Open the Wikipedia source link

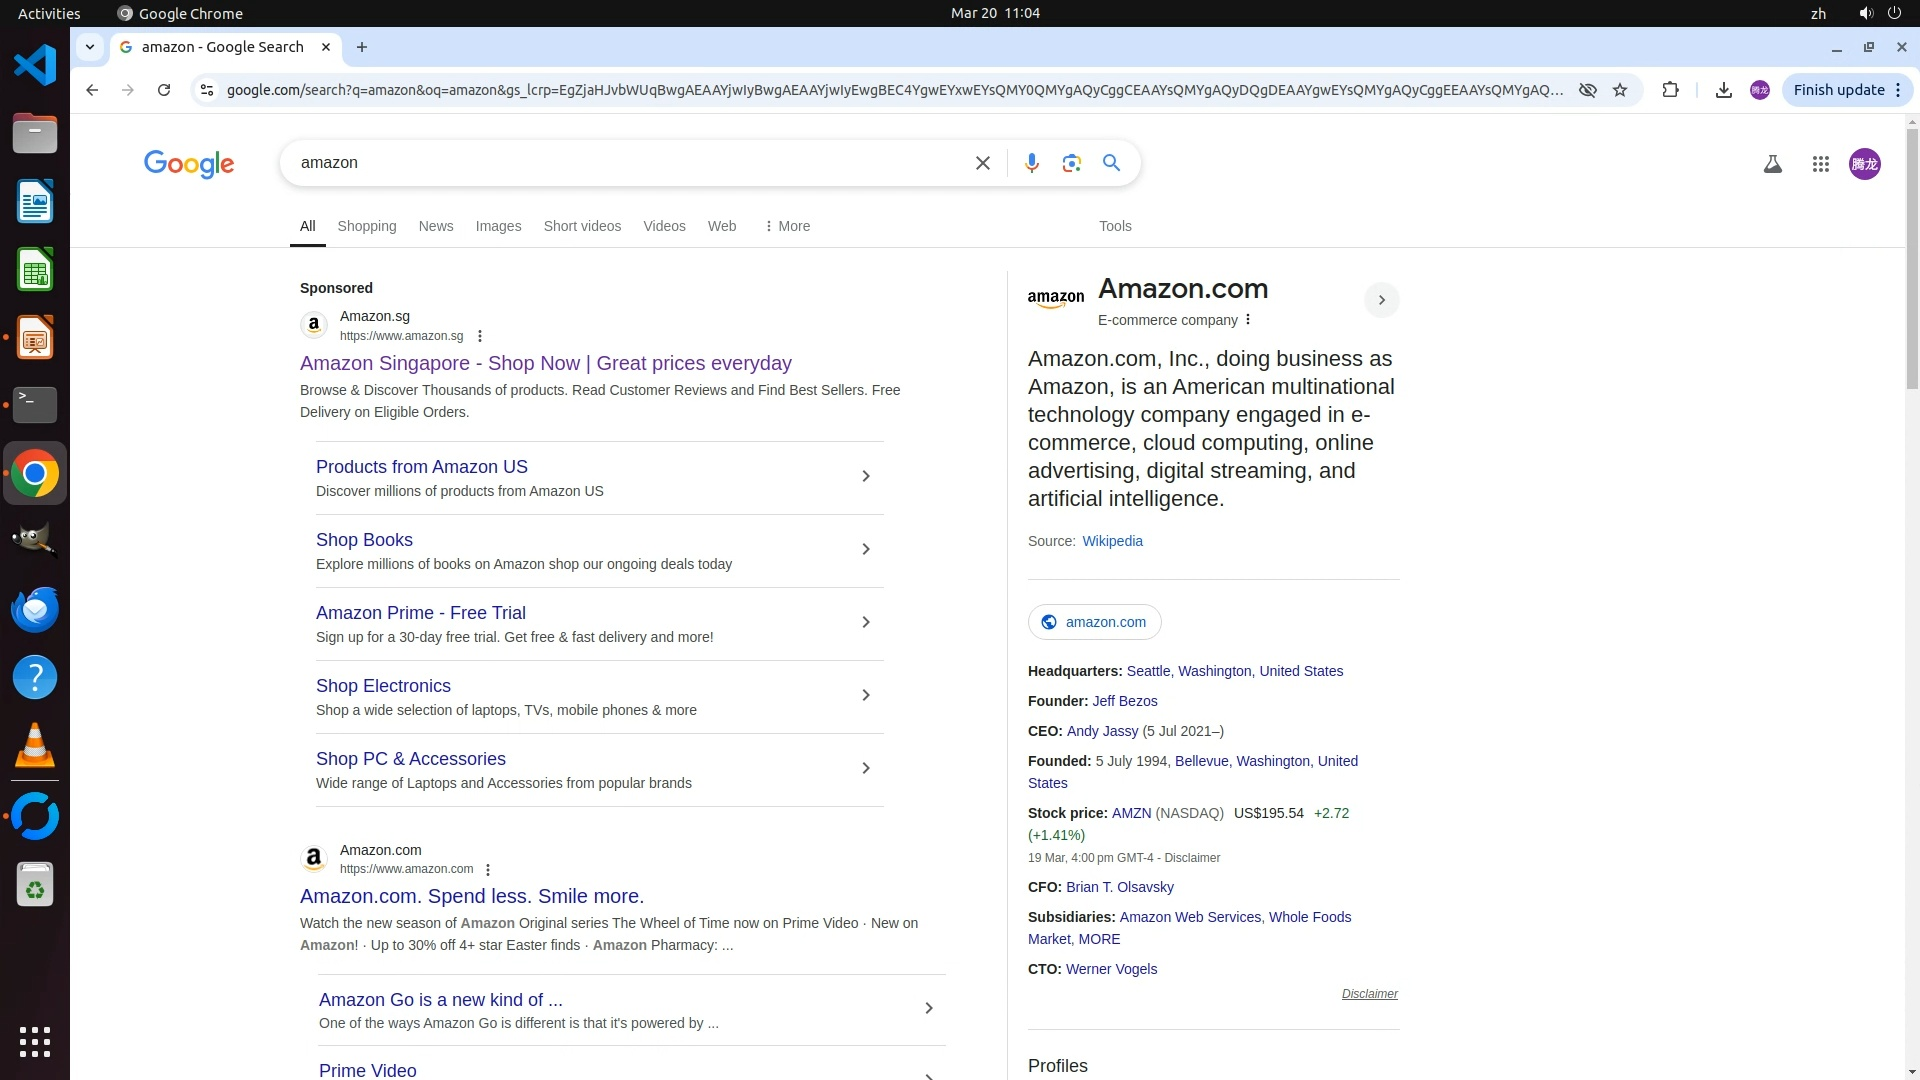1112,541
